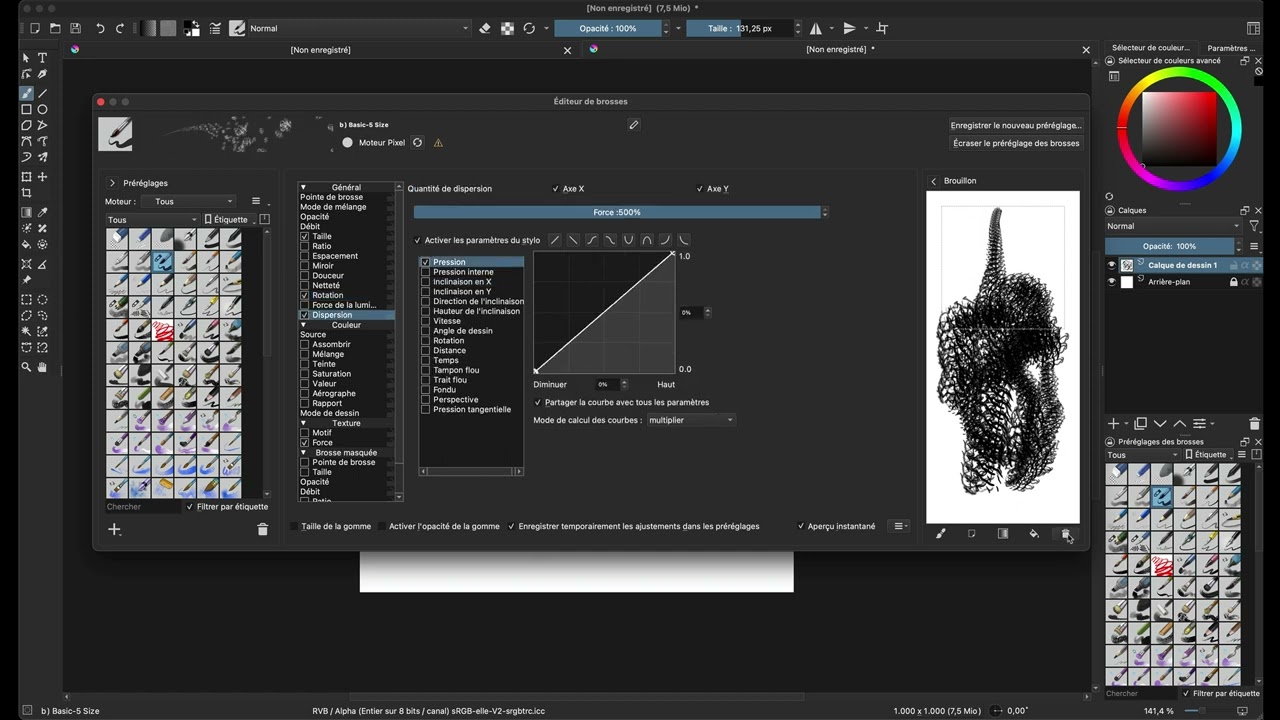The height and width of the screenshot is (720, 1280).
Task: Undo the last action
Action: point(100,28)
